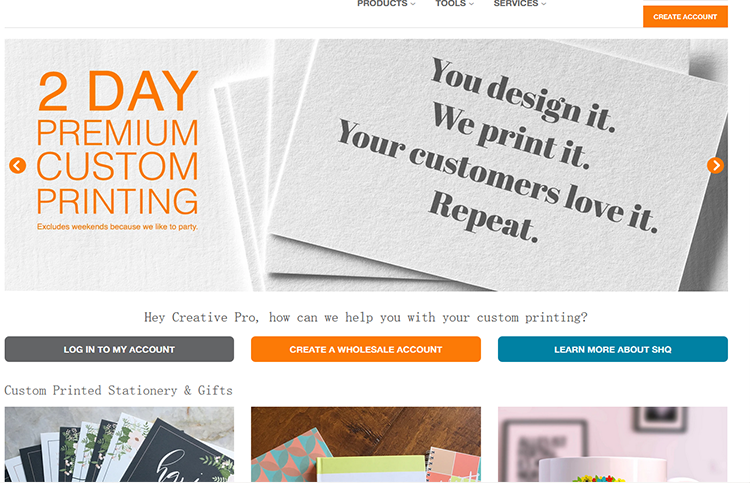Click the 'Excludes weekends' fine print
The width and height of the screenshot is (750, 483).
click(x=117, y=227)
